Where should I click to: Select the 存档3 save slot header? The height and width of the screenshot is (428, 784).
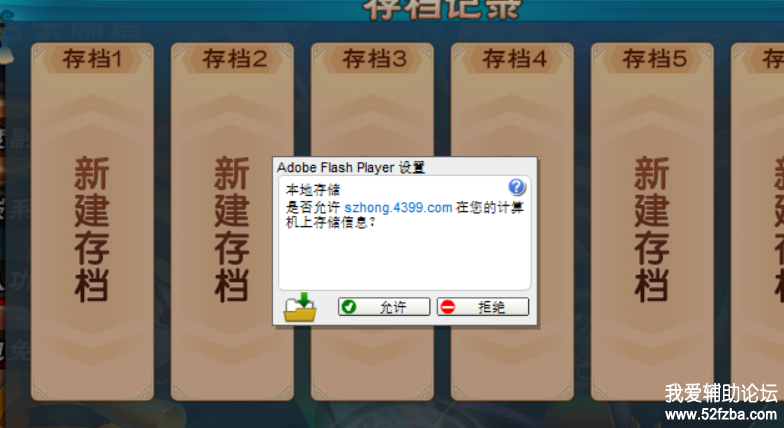point(372,60)
